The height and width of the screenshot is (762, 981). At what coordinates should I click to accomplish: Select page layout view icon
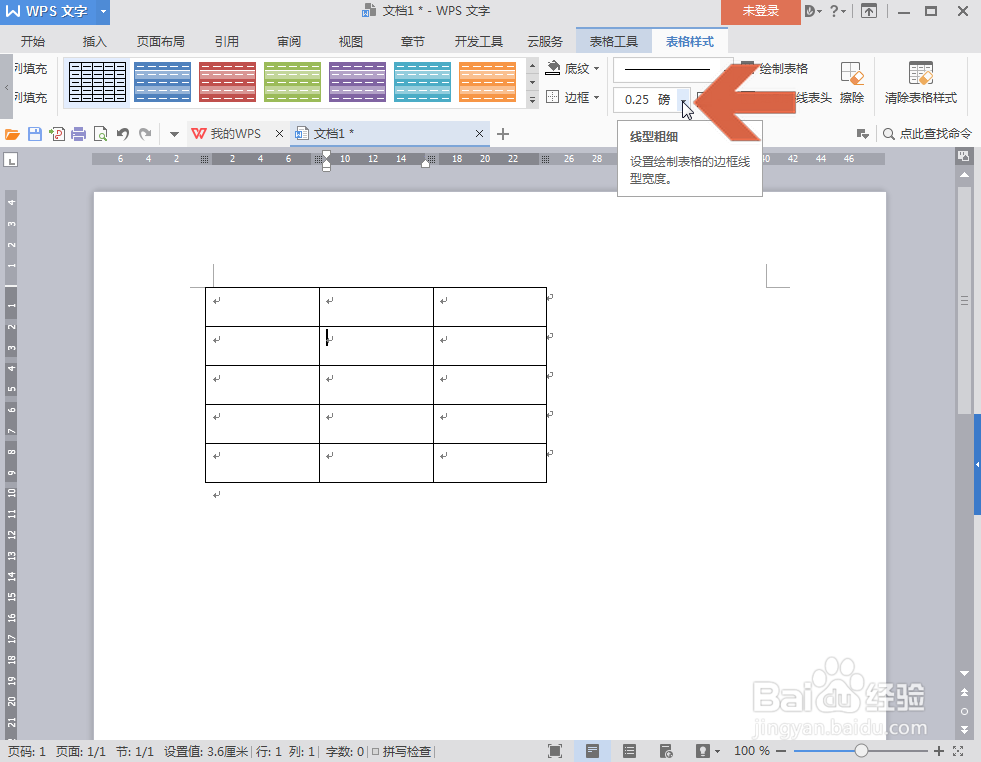(x=592, y=751)
